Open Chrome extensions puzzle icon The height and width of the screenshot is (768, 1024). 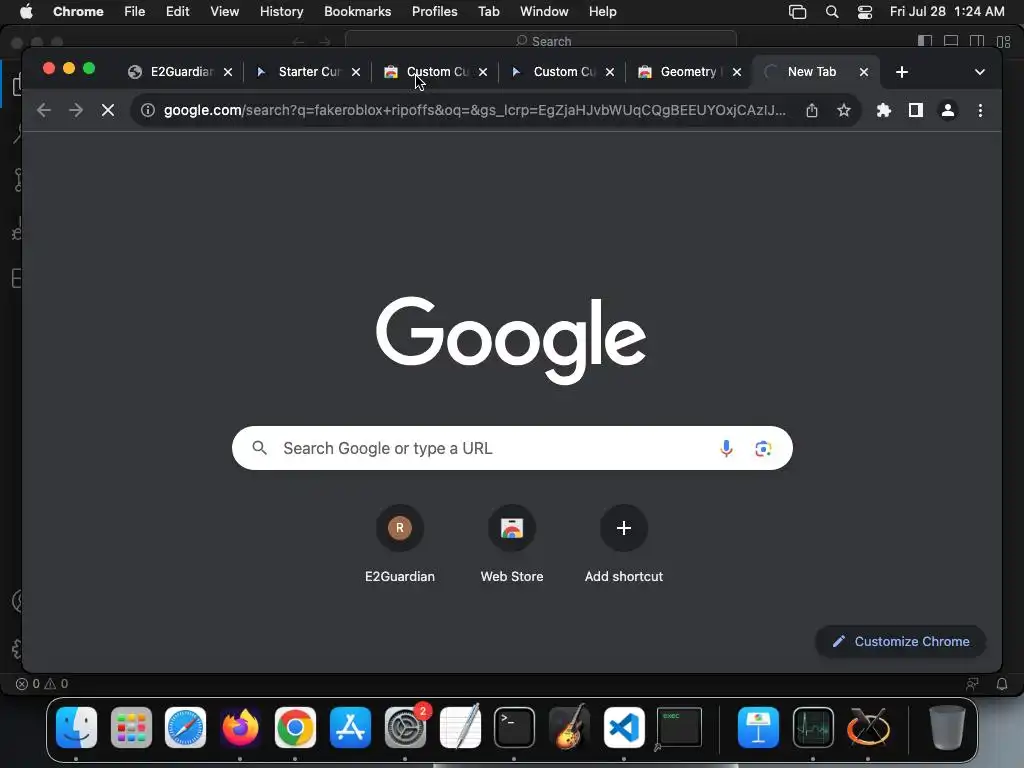point(884,110)
